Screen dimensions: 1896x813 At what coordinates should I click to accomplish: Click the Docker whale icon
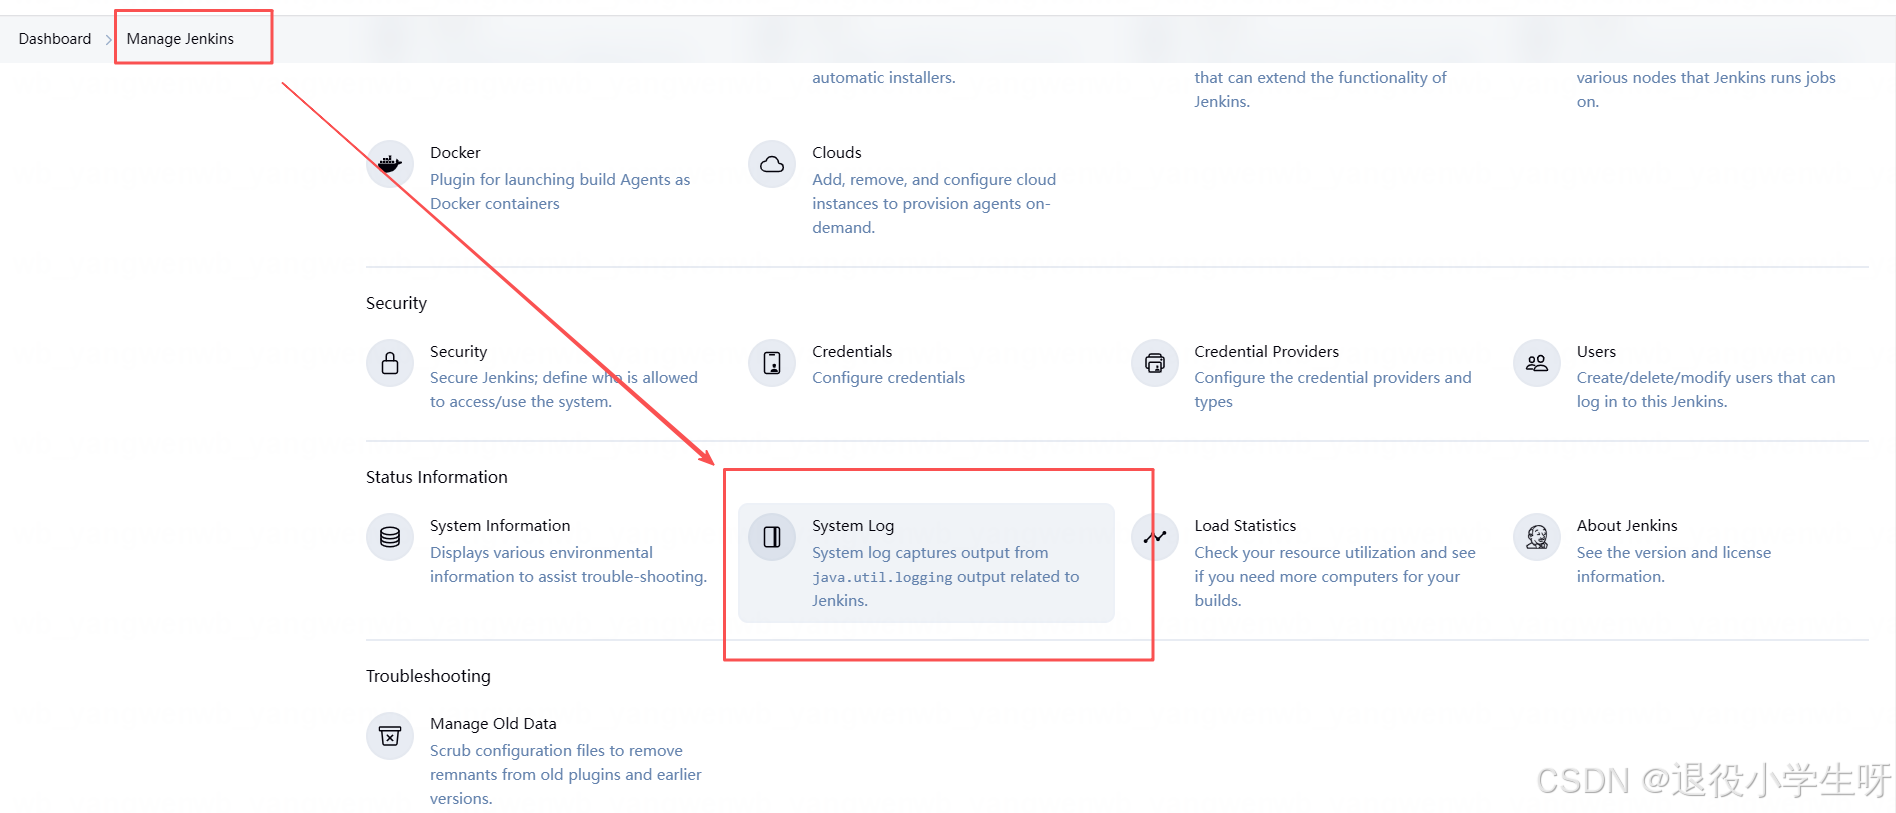click(390, 164)
